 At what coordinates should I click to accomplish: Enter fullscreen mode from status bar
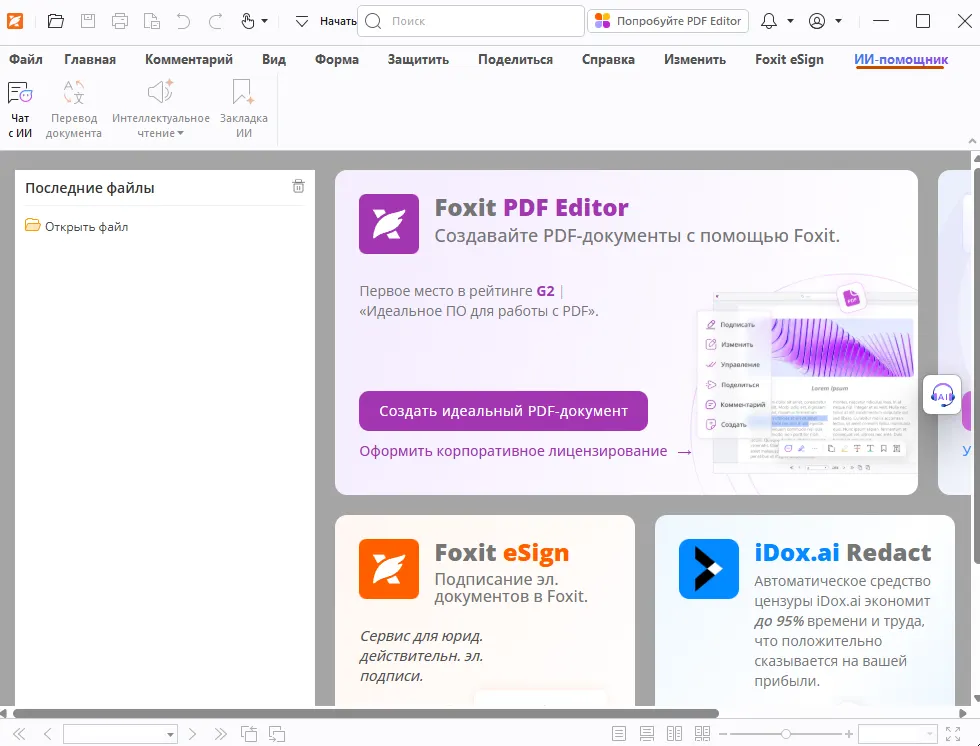[952, 734]
